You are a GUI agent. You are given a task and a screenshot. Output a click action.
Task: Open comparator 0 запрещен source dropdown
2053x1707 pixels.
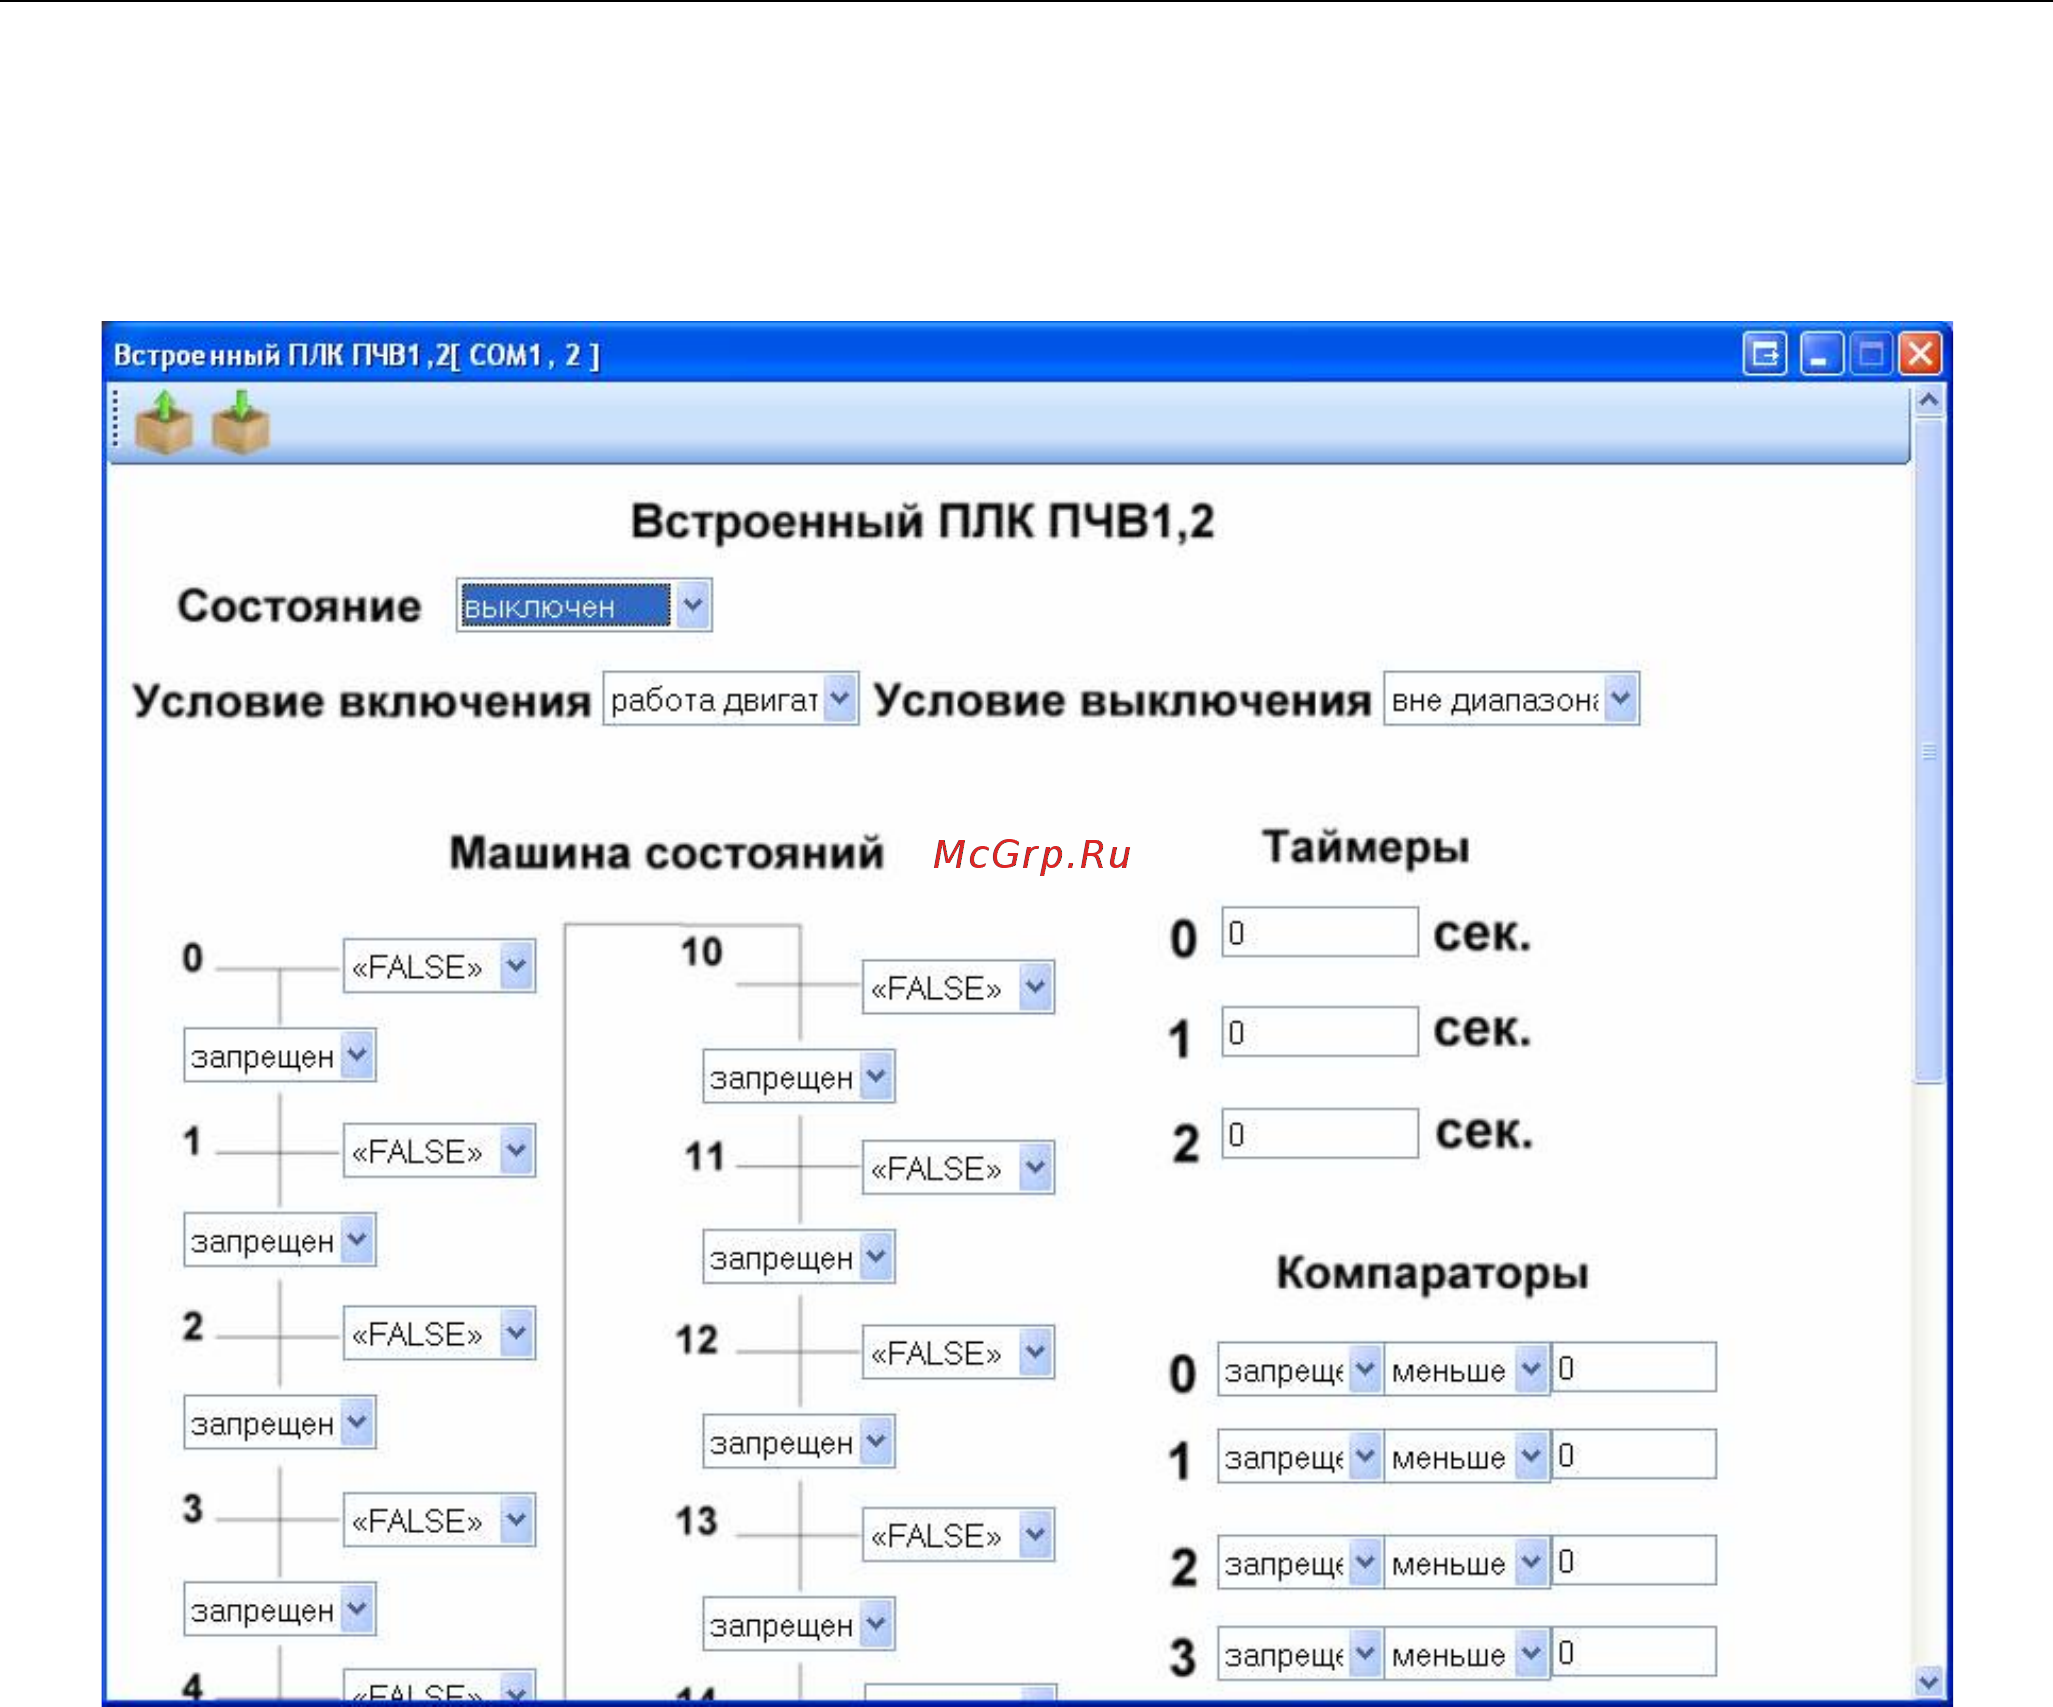click(1300, 1370)
